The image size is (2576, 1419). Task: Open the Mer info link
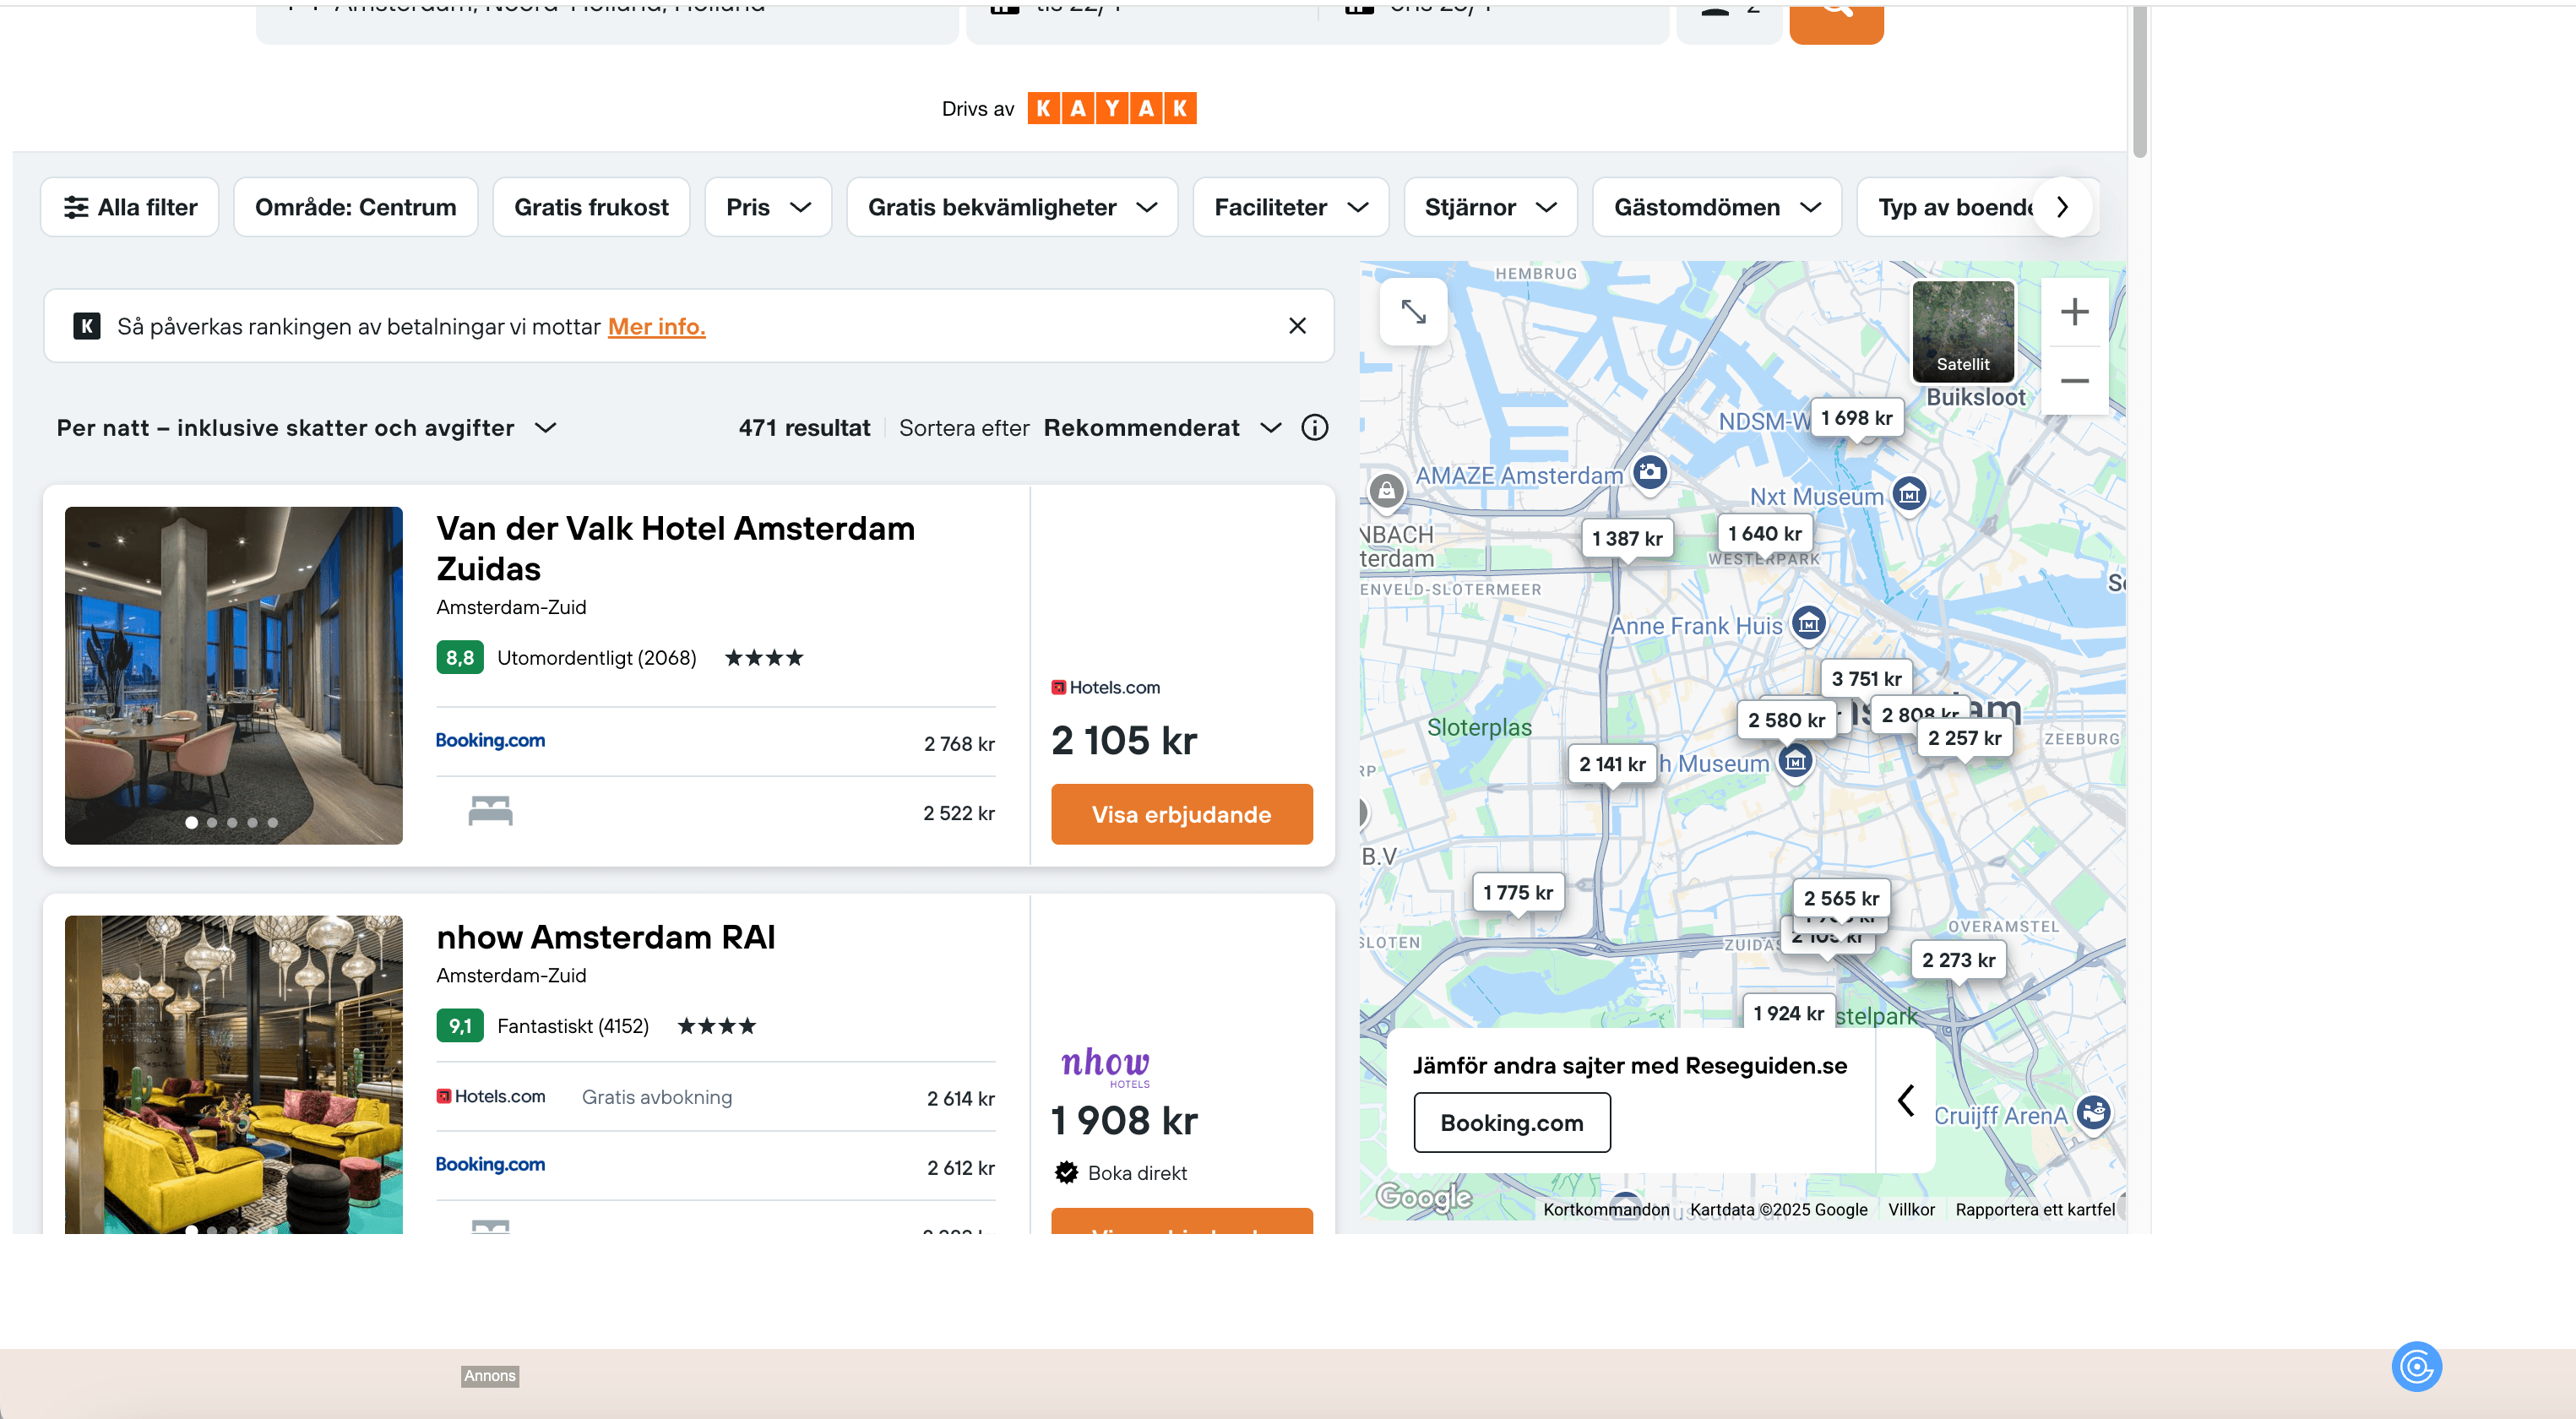click(x=656, y=327)
